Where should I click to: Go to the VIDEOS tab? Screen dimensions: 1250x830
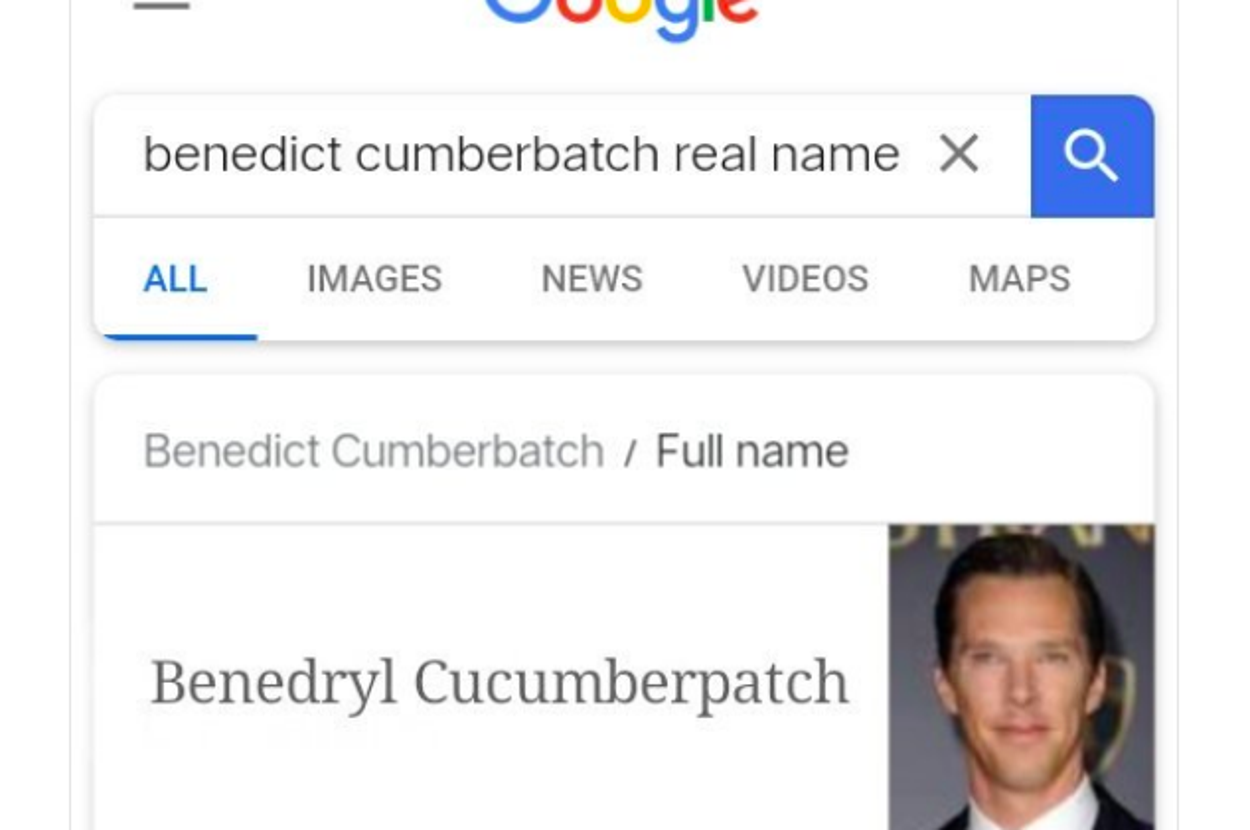805,279
